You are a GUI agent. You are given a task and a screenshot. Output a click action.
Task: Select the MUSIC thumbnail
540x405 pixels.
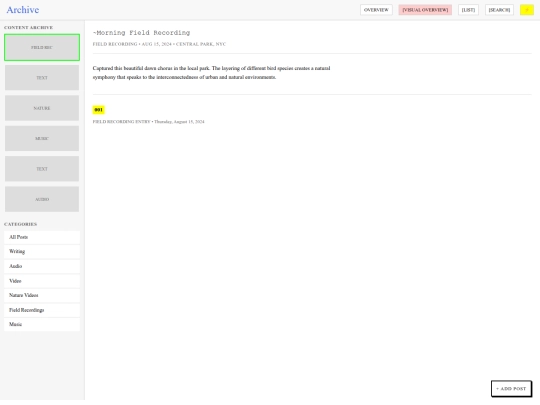coord(42,138)
